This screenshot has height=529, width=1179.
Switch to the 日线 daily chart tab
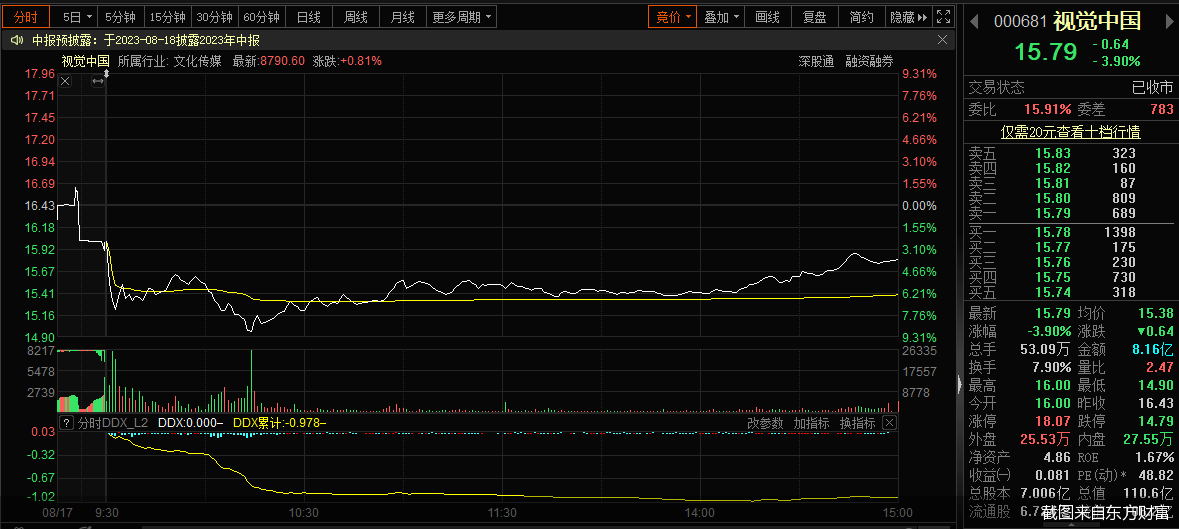coord(309,17)
